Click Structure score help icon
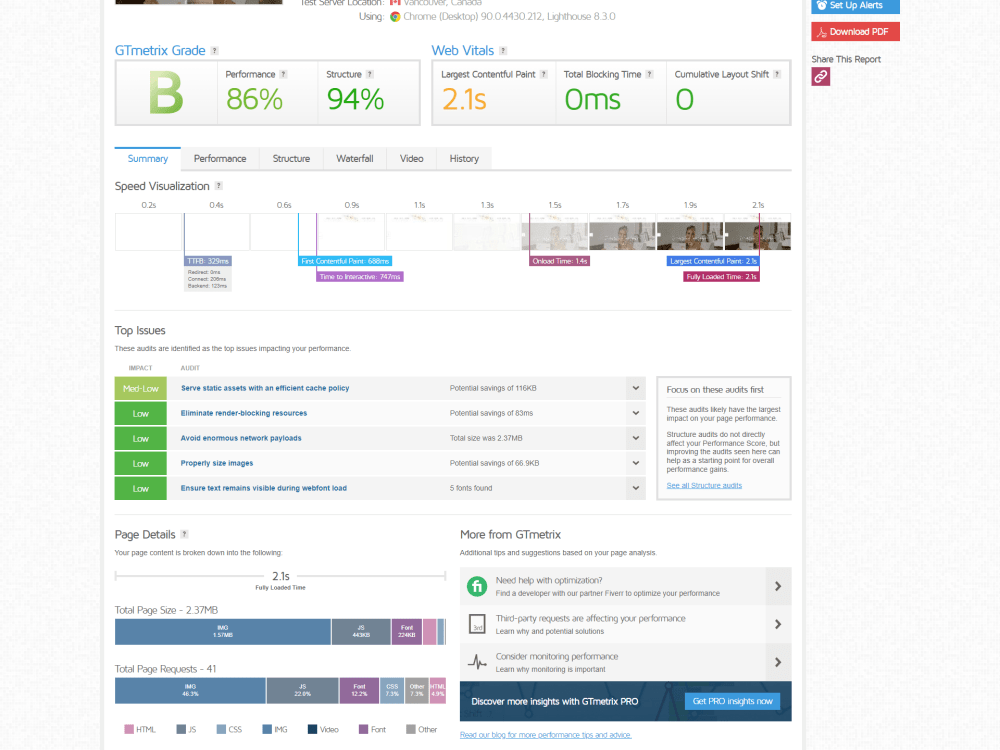Screen dimensions: 1000x750 point(370,75)
